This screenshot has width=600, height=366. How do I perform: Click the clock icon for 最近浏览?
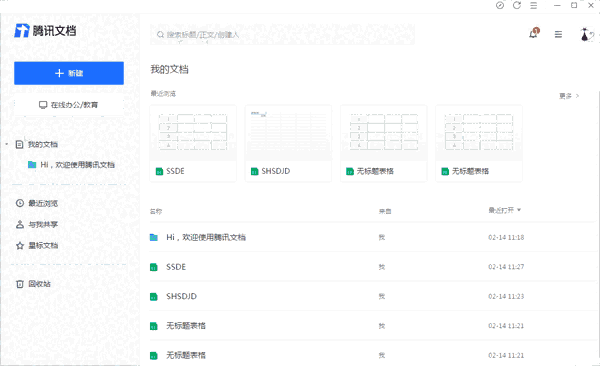coord(20,203)
